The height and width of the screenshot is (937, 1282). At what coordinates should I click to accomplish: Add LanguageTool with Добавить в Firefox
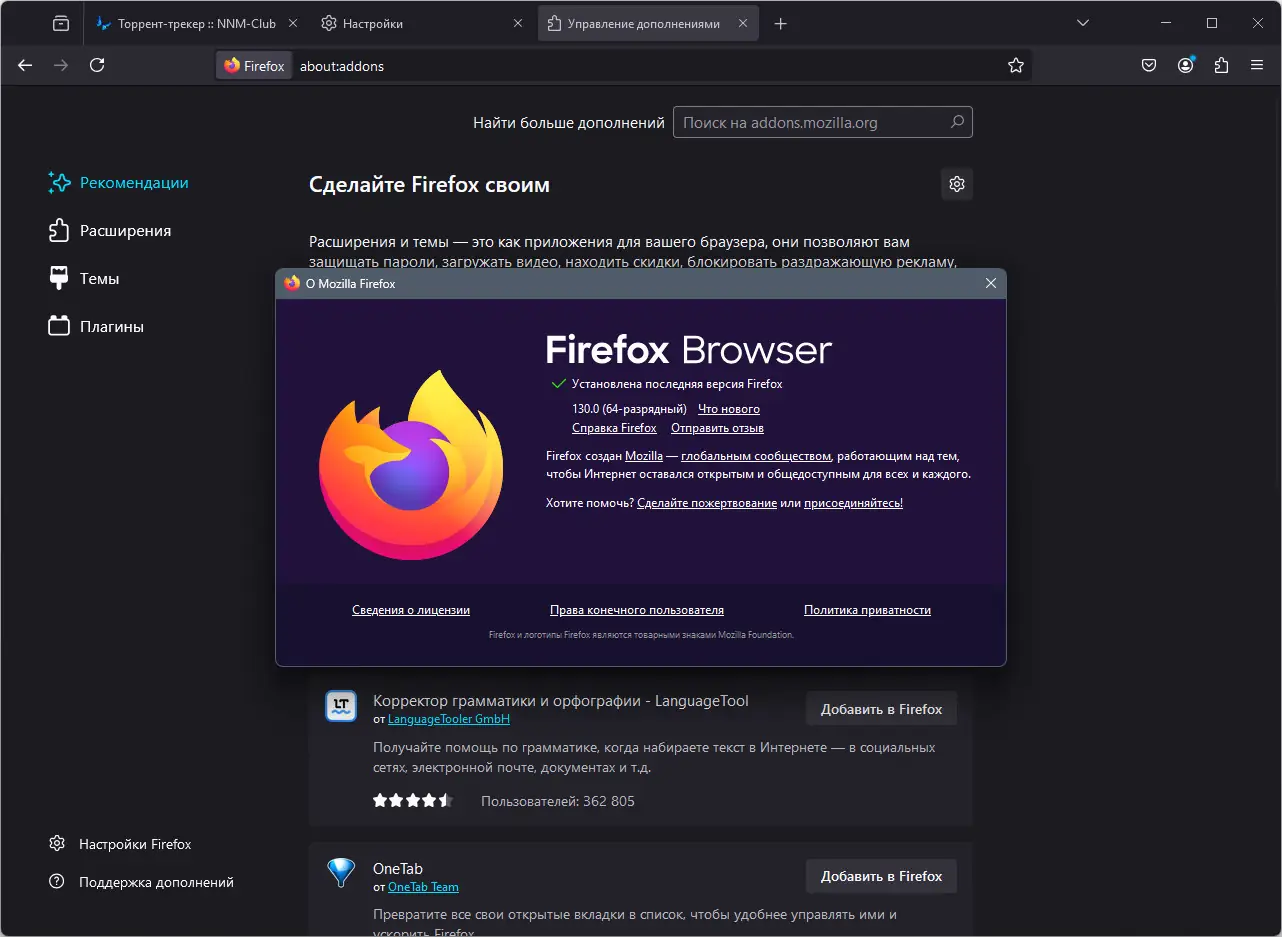[x=881, y=709]
